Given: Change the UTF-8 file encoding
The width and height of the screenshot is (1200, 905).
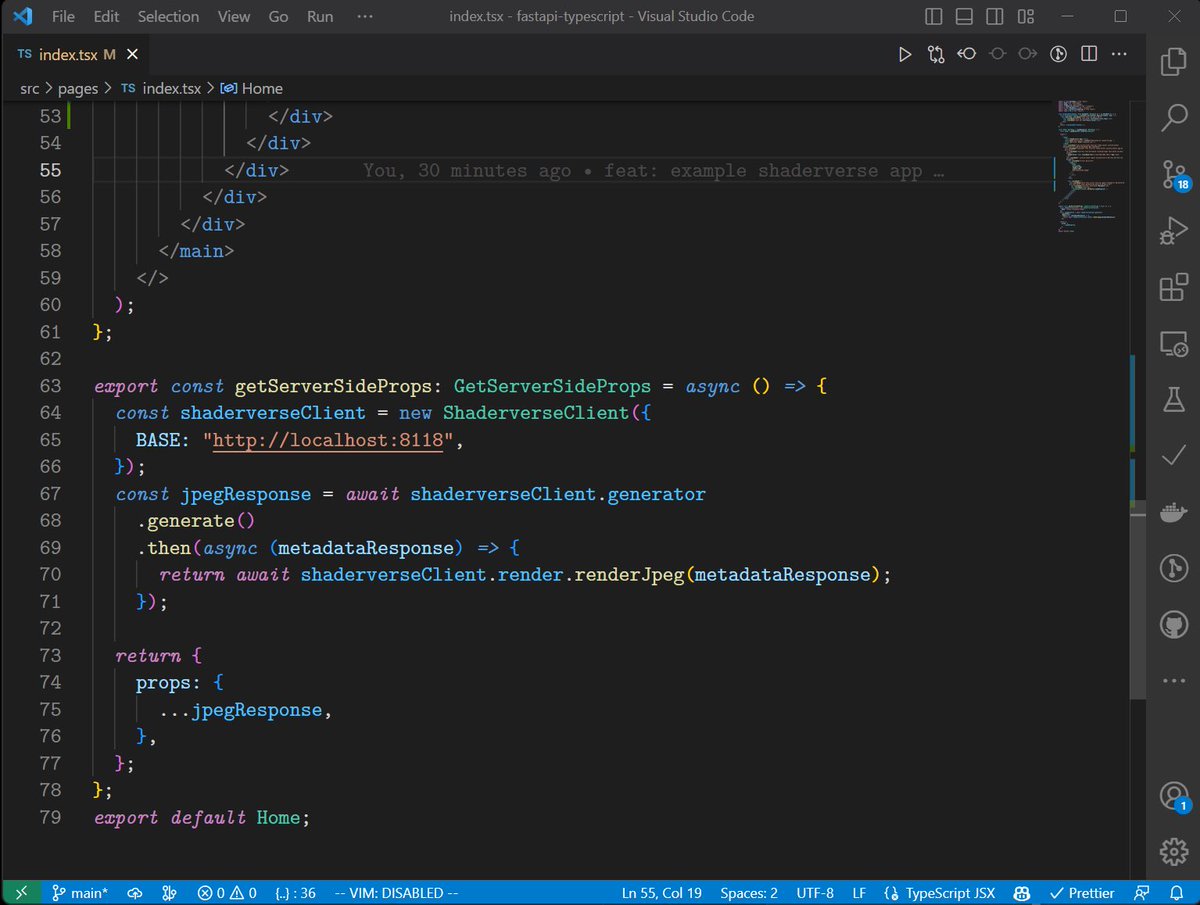Looking at the screenshot, I should pos(815,893).
